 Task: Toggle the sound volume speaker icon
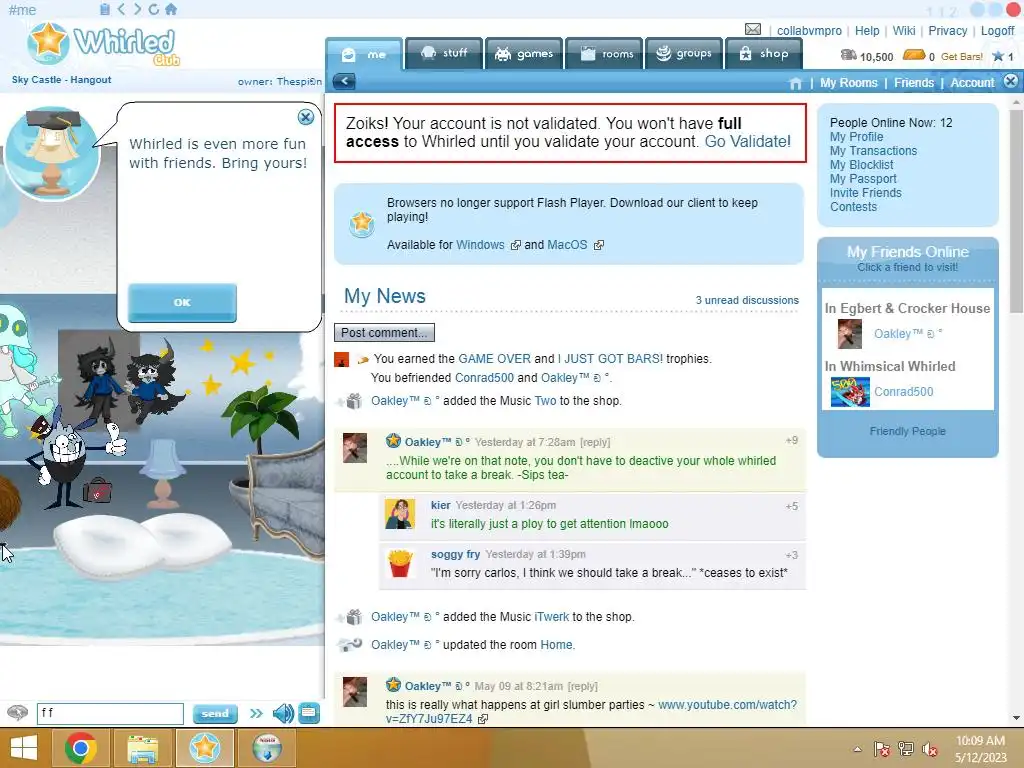(x=283, y=713)
